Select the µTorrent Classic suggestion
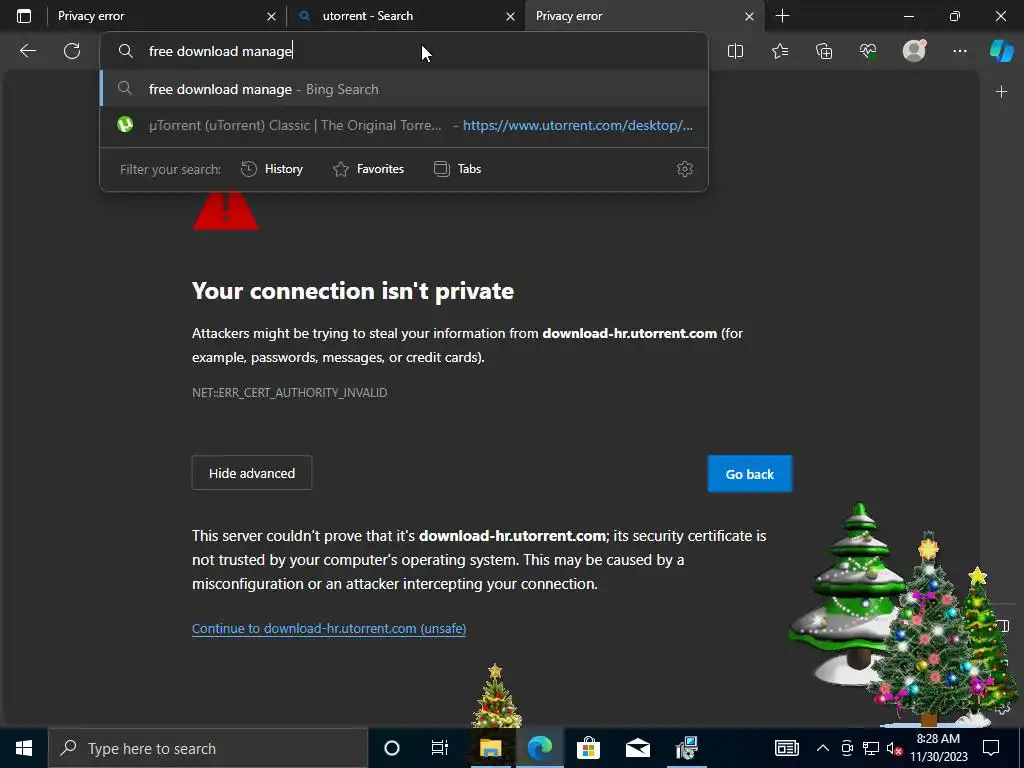This screenshot has height=768, width=1024. pyautogui.click(x=404, y=125)
